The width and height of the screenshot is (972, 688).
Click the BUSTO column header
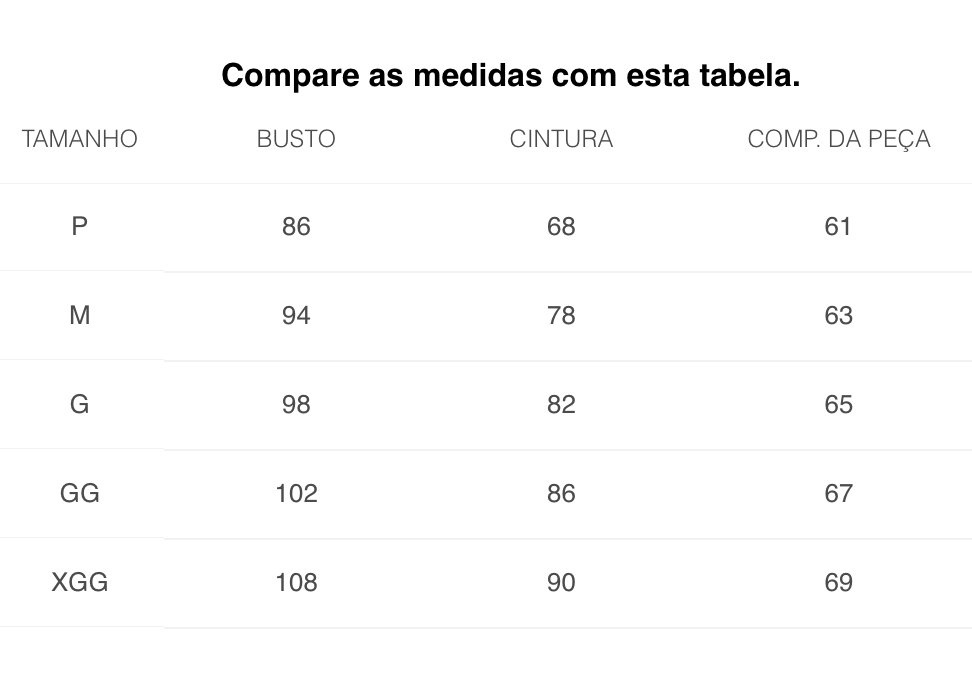point(296,139)
